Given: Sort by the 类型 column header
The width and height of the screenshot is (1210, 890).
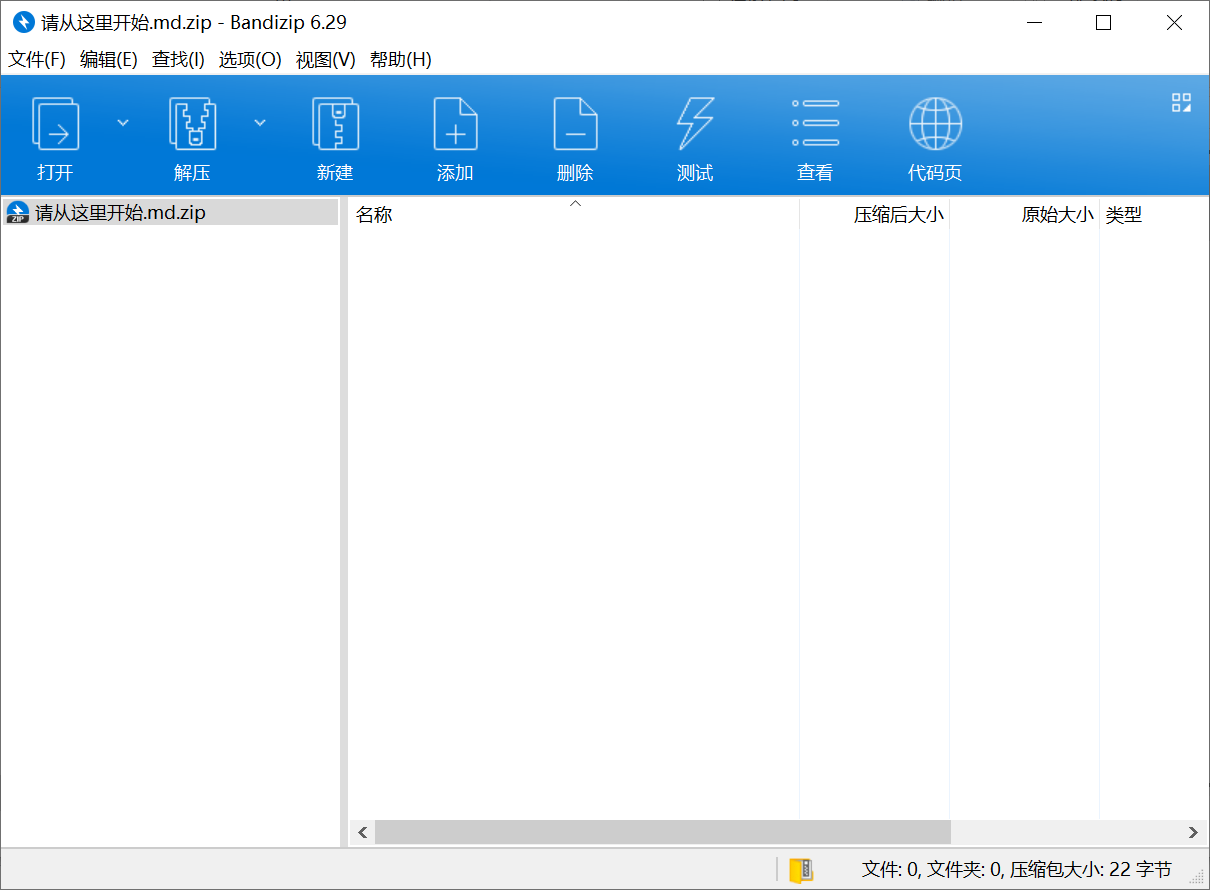Looking at the screenshot, I should coord(1154,214).
